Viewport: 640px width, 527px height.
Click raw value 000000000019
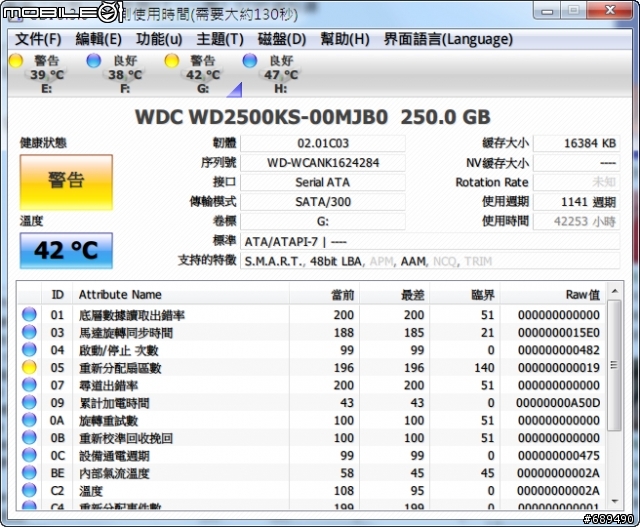click(x=559, y=368)
